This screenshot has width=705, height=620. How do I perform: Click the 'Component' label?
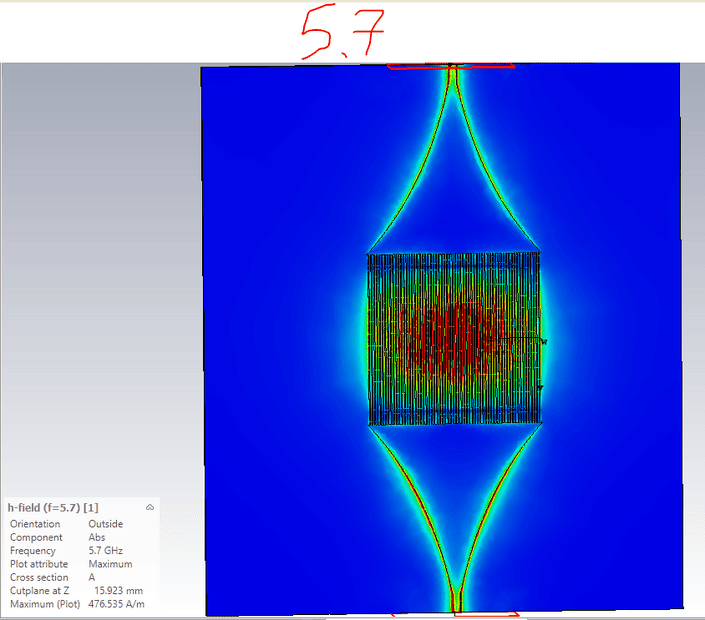pyautogui.click(x=36, y=537)
